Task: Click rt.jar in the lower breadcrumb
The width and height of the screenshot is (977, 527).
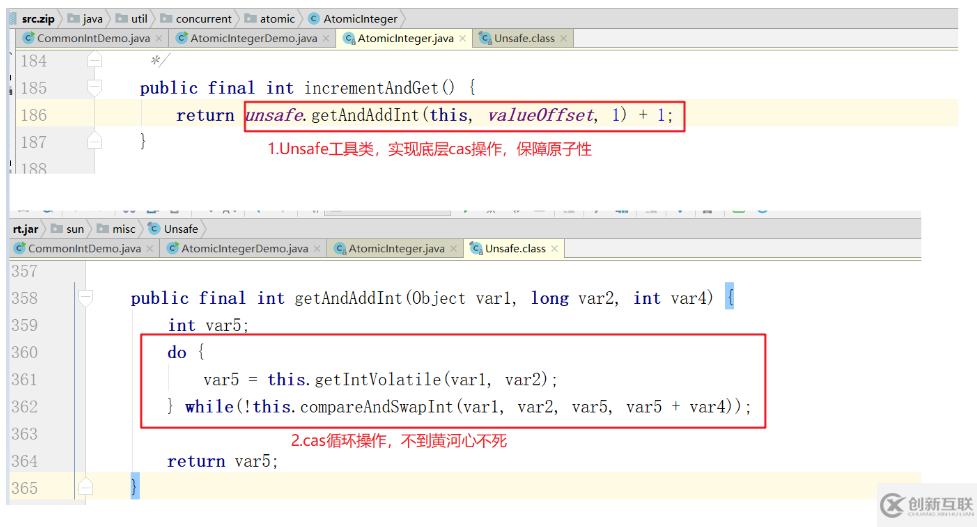Action: pyautogui.click(x=25, y=229)
